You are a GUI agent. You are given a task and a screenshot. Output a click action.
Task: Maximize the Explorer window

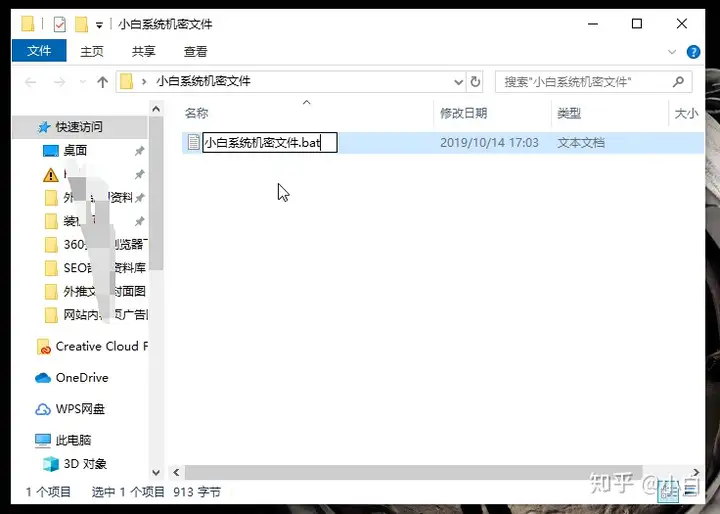[637, 23]
